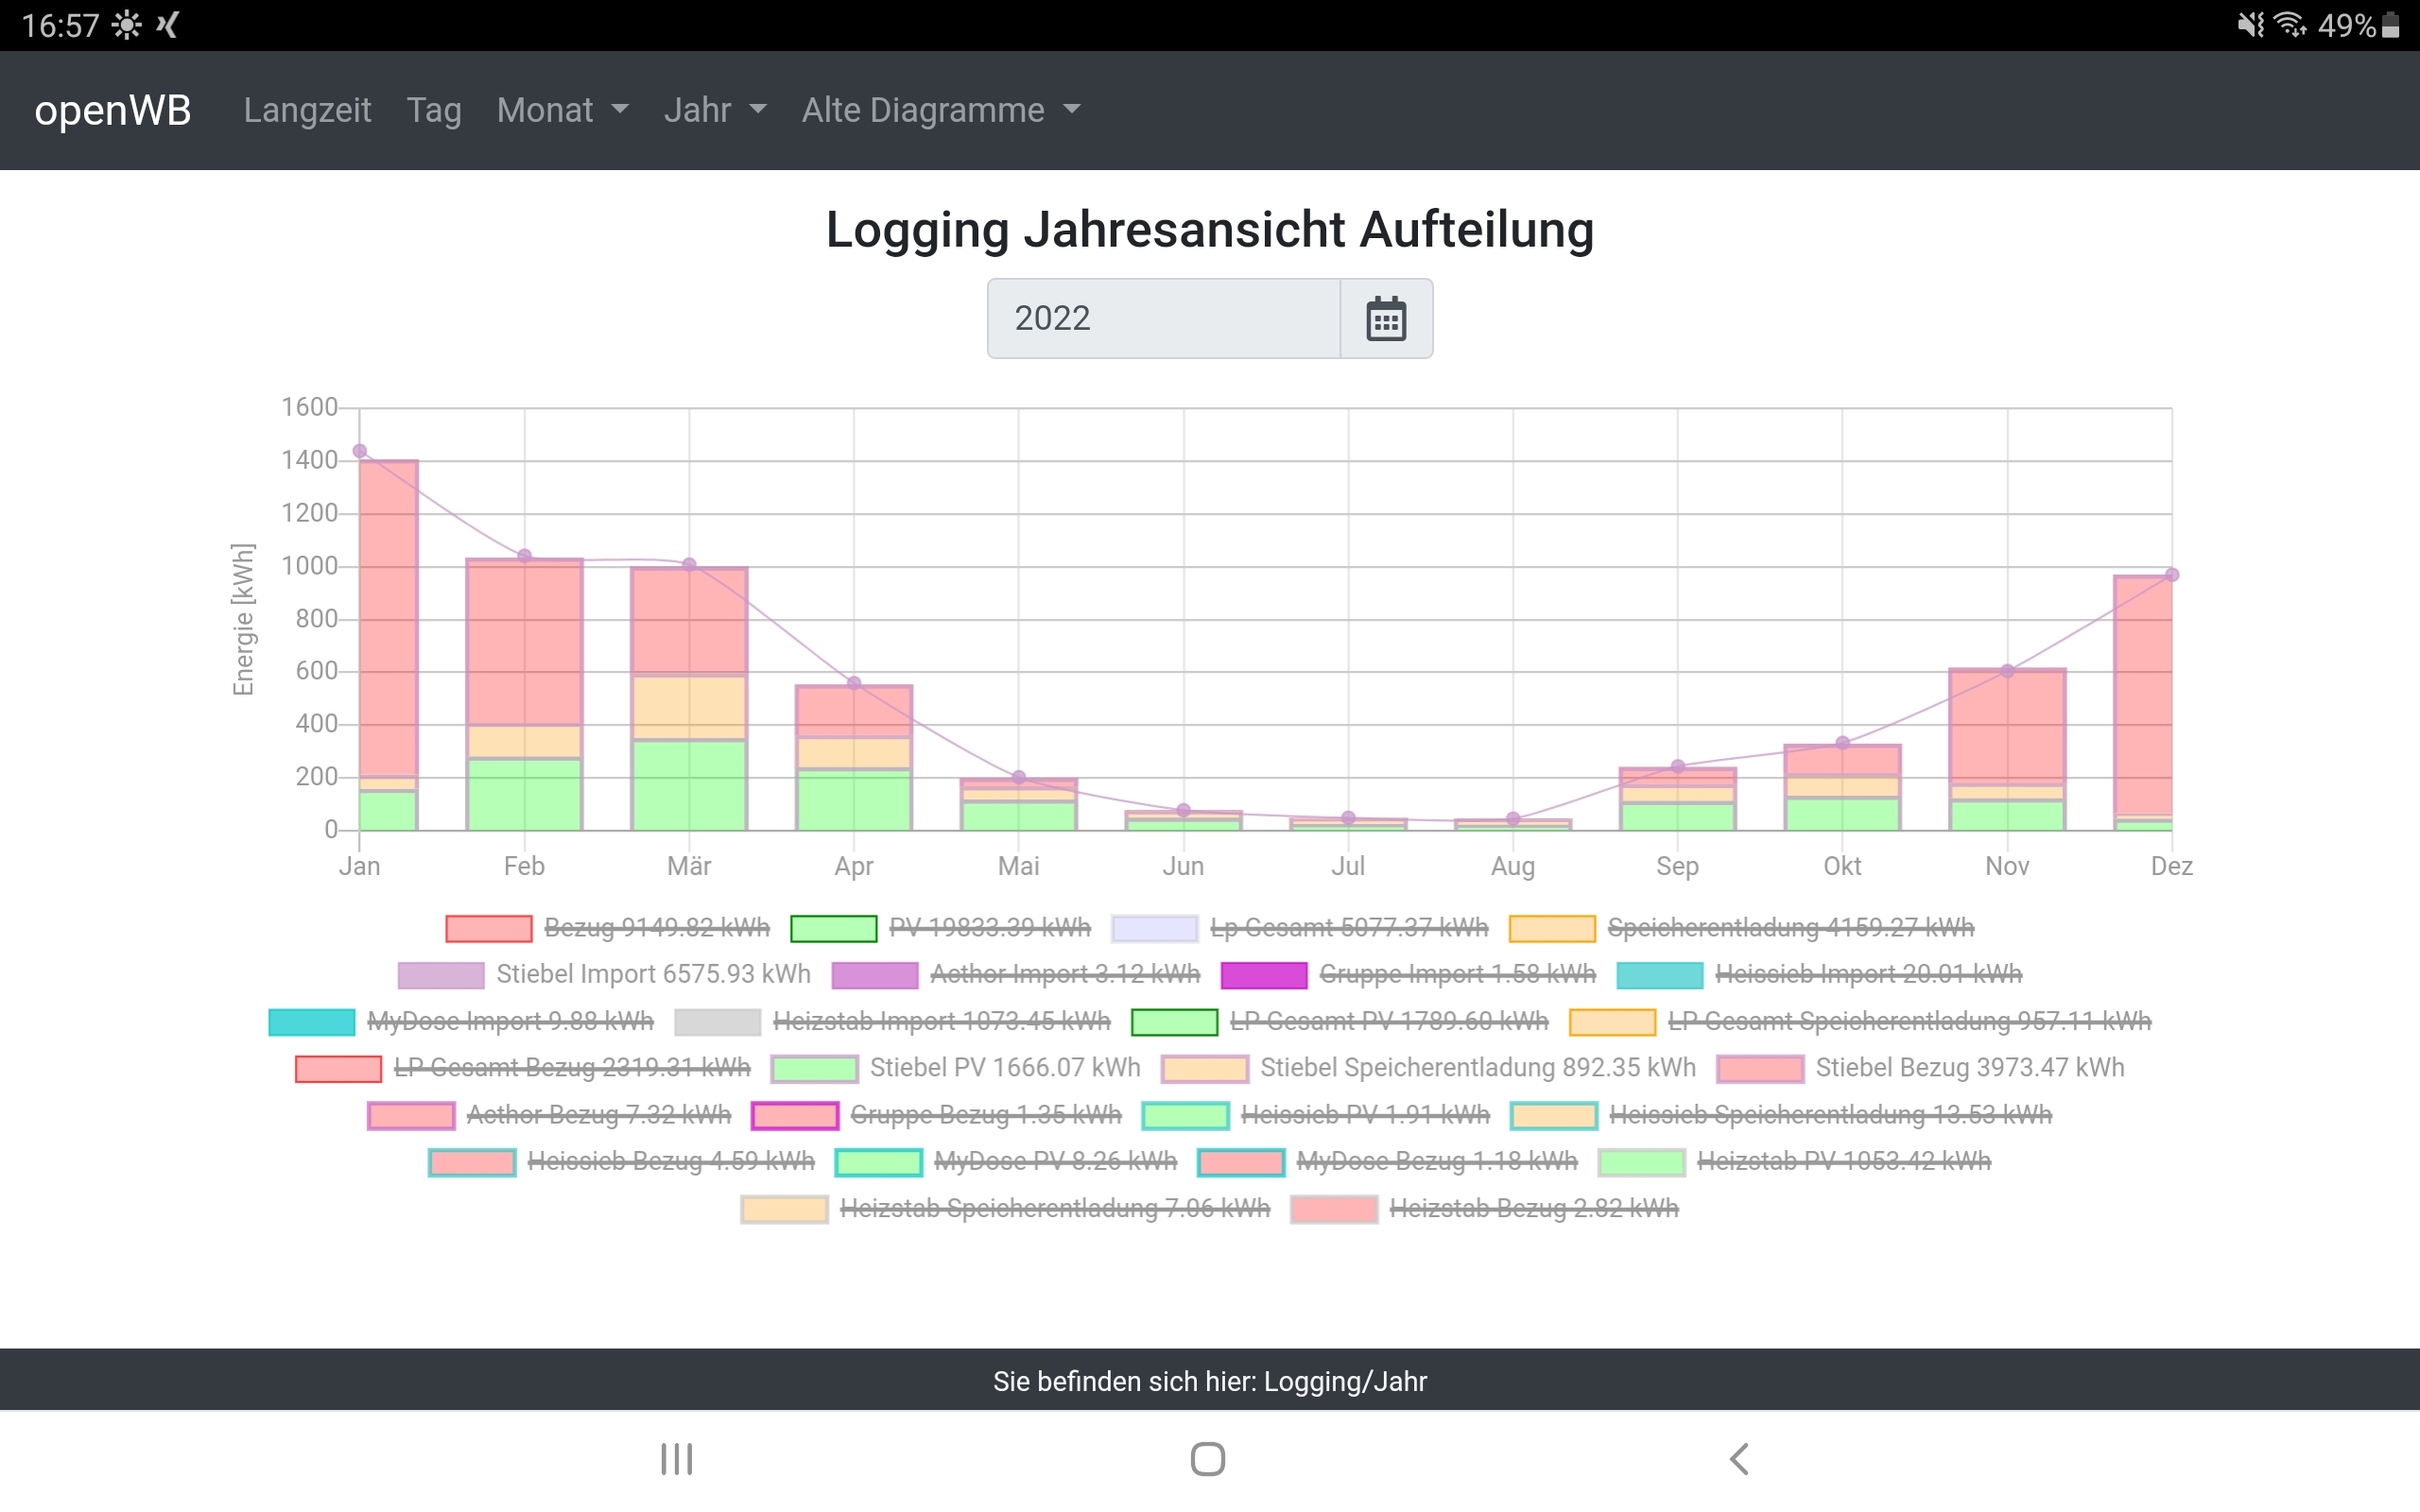Toggle the Bezug 9149.82 kWh legend entry

coord(656,928)
